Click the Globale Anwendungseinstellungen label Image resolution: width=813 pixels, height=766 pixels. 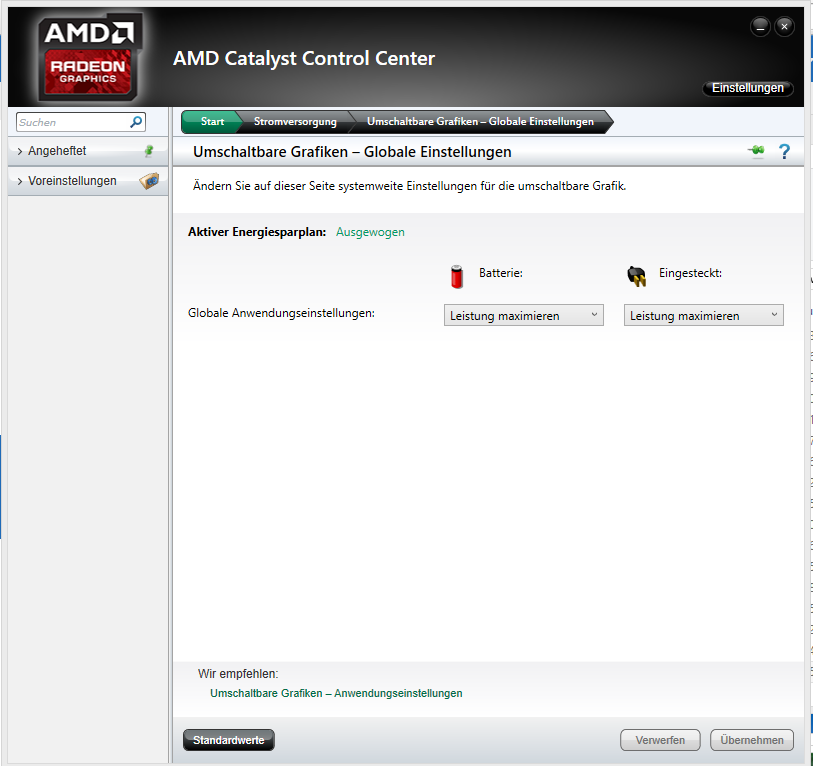tap(281, 313)
